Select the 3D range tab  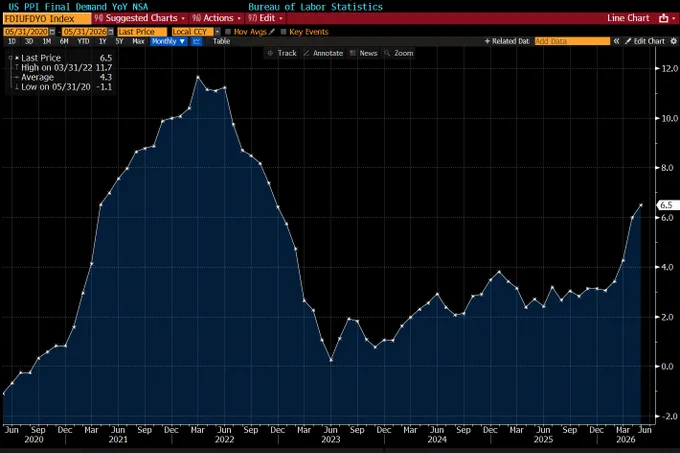point(29,41)
